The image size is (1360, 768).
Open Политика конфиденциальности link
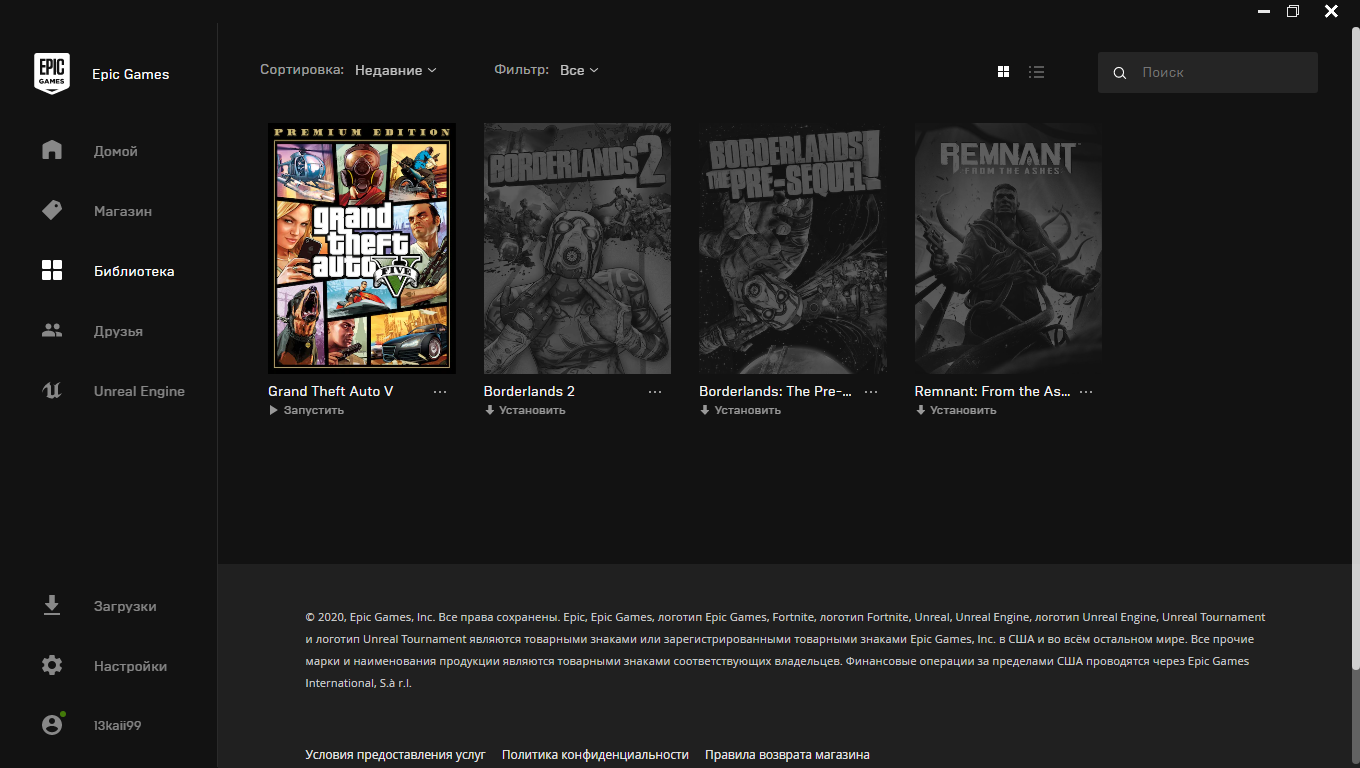[595, 755]
